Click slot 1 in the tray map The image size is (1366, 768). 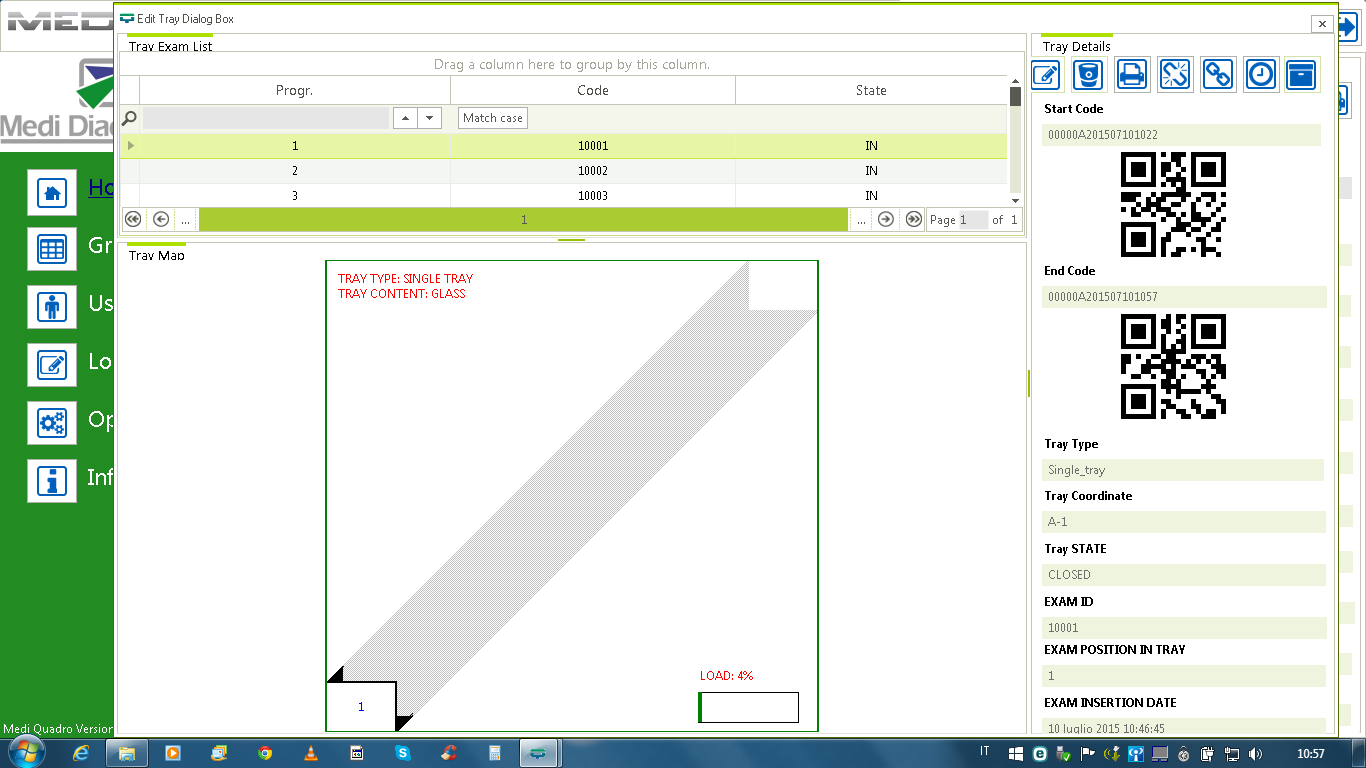(x=361, y=707)
